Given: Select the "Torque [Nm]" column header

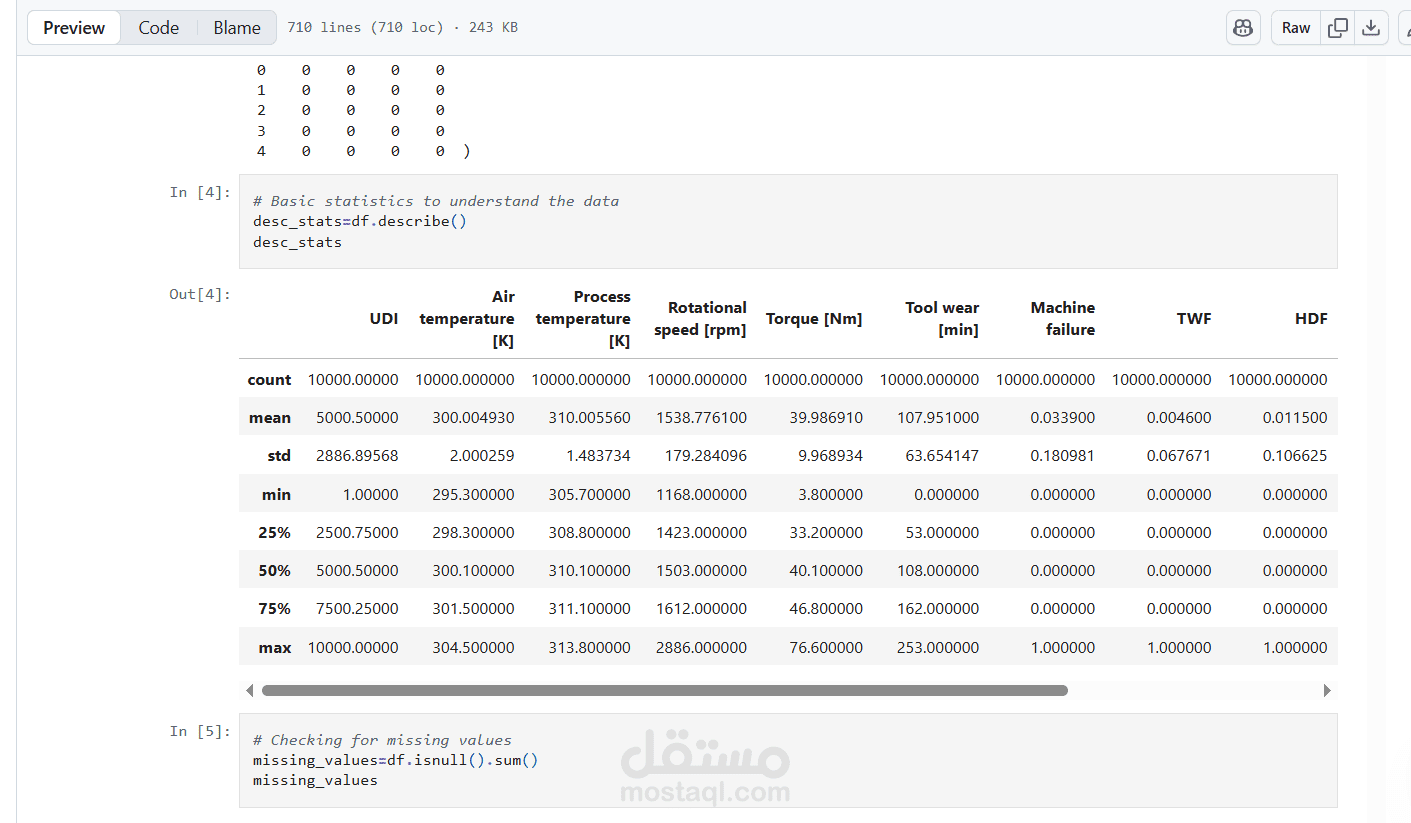Looking at the screenshot, I should 814,319.
